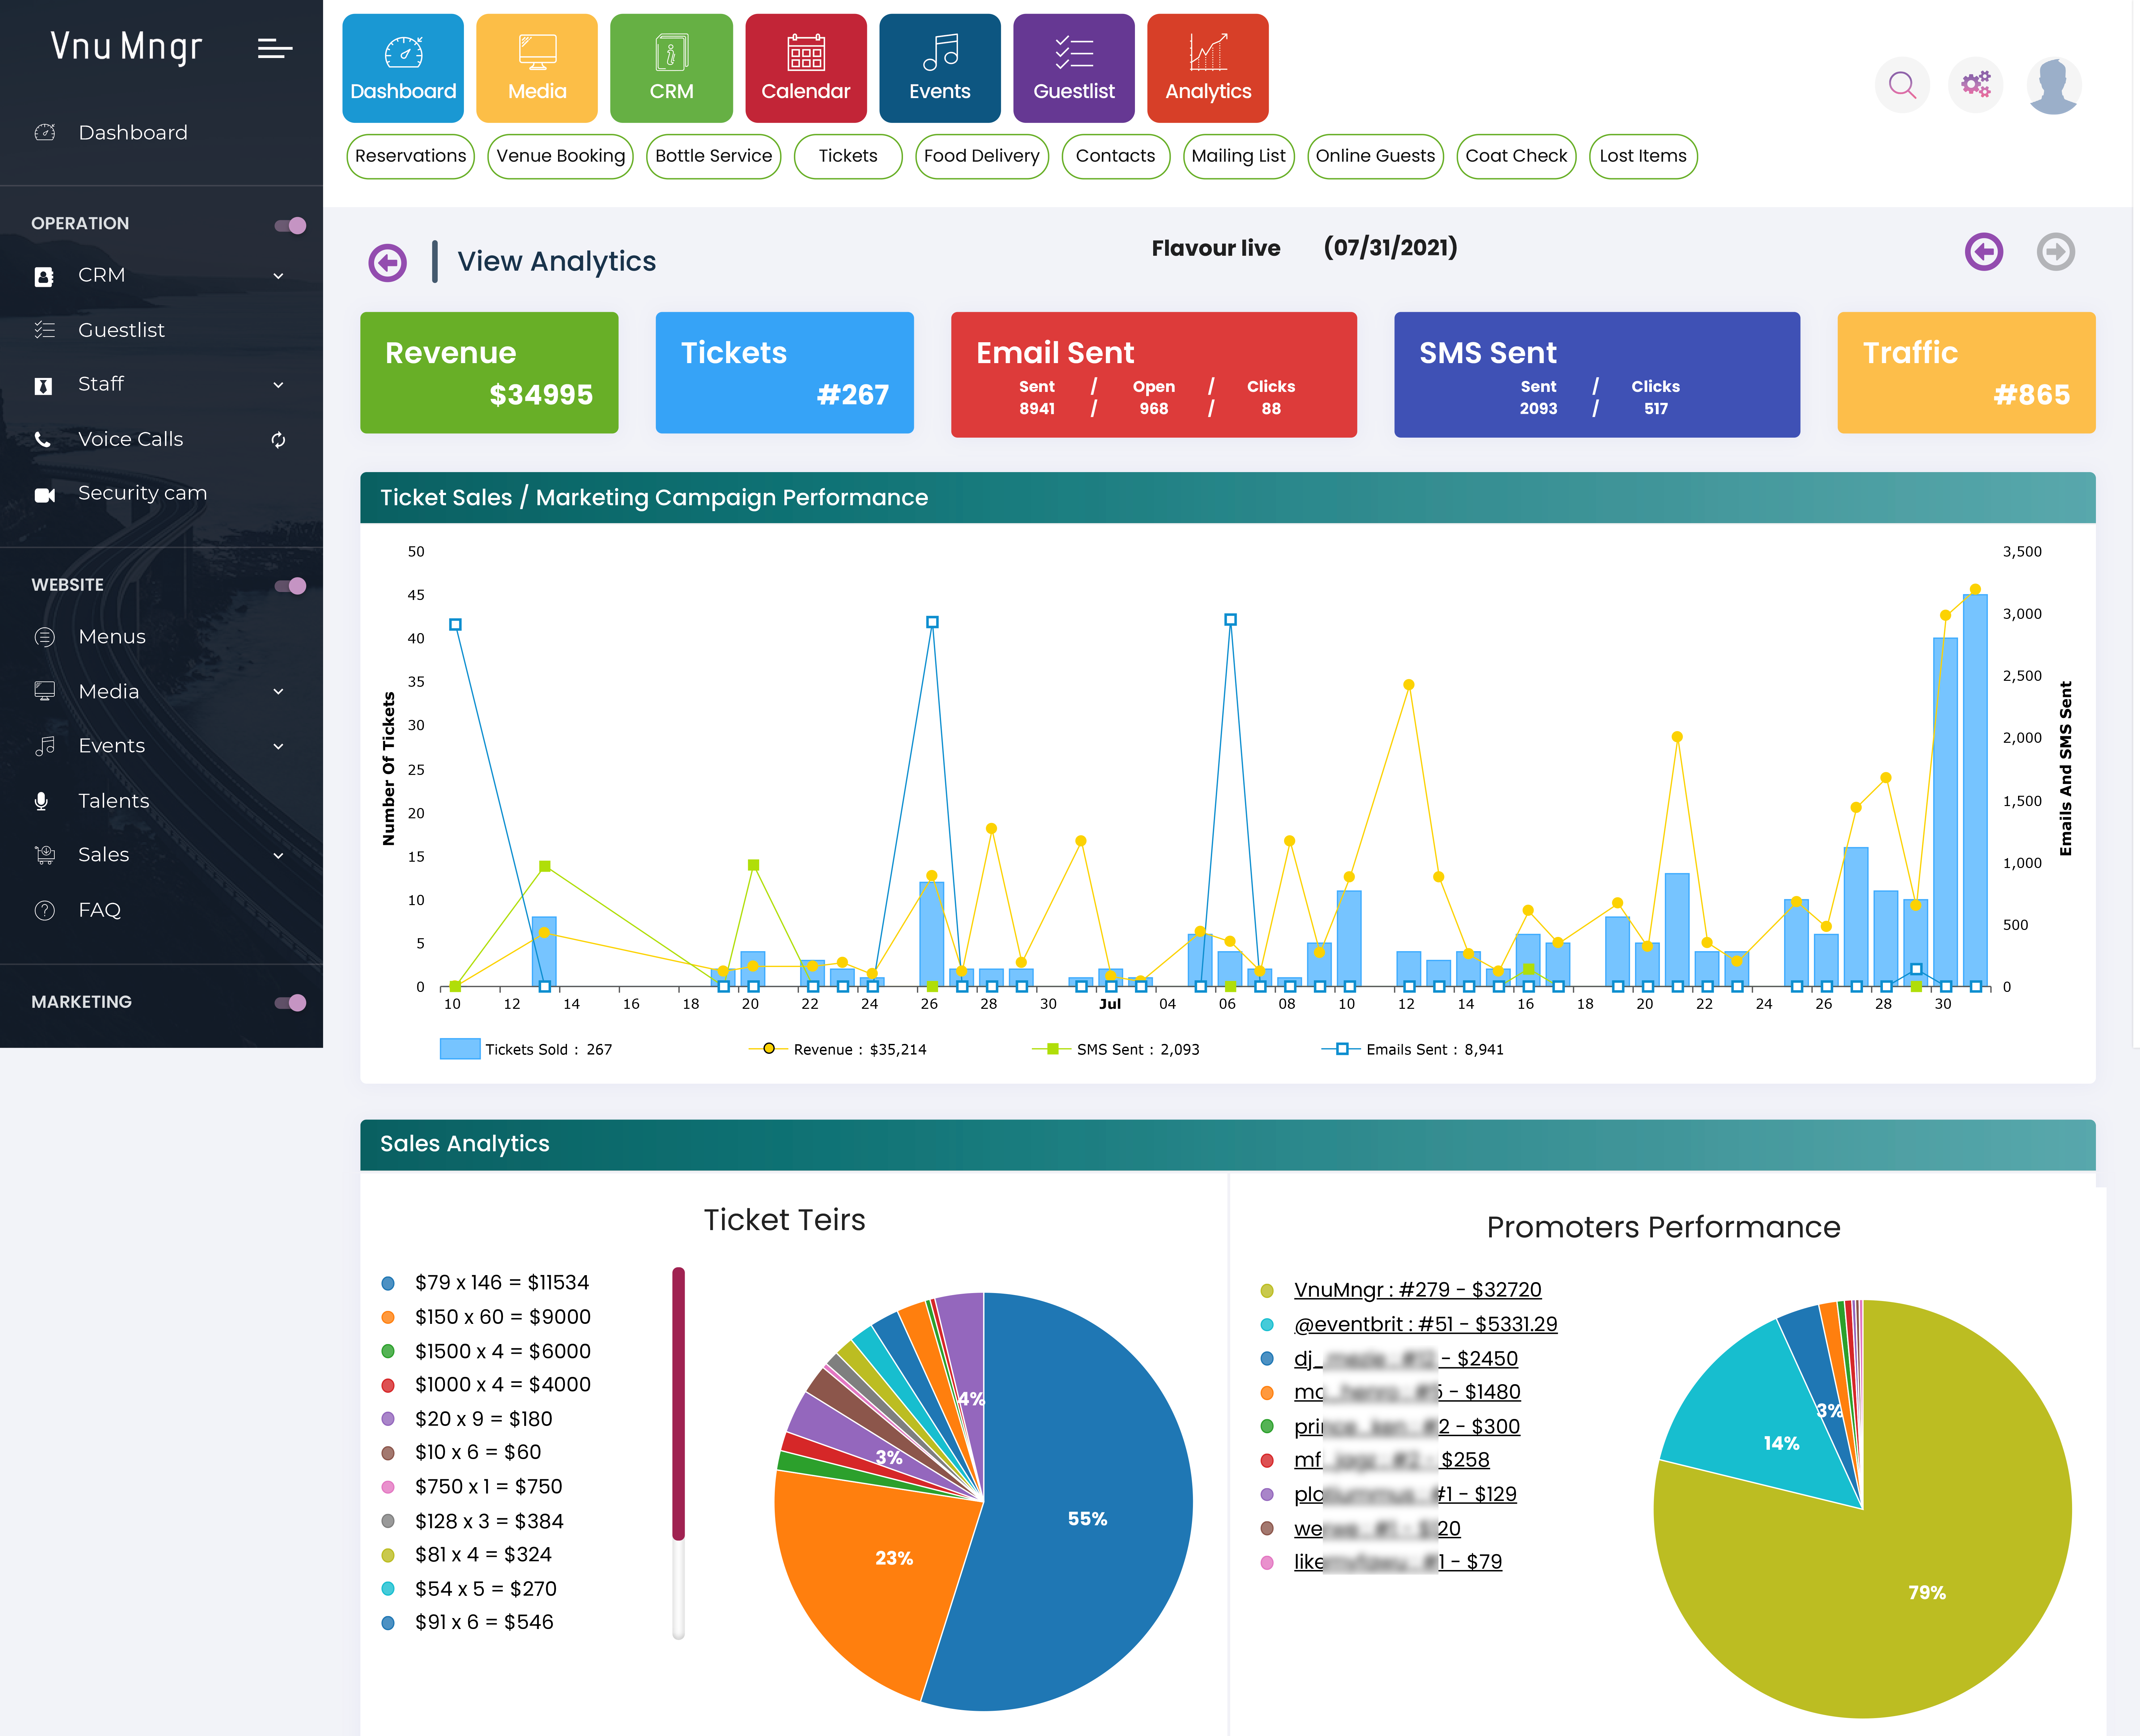Click the user profile avatar
The image size is (2140, 1736).
coord(2054,85)
